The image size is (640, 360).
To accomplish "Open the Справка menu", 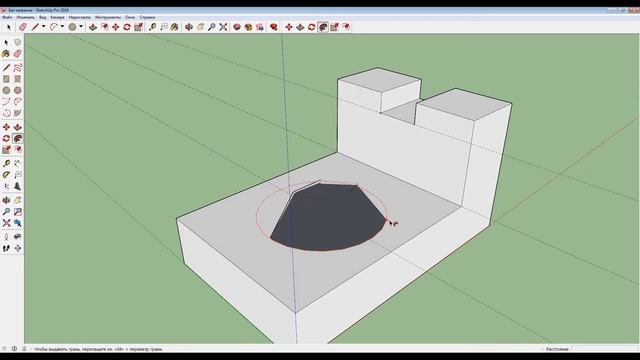I will 147,18.
